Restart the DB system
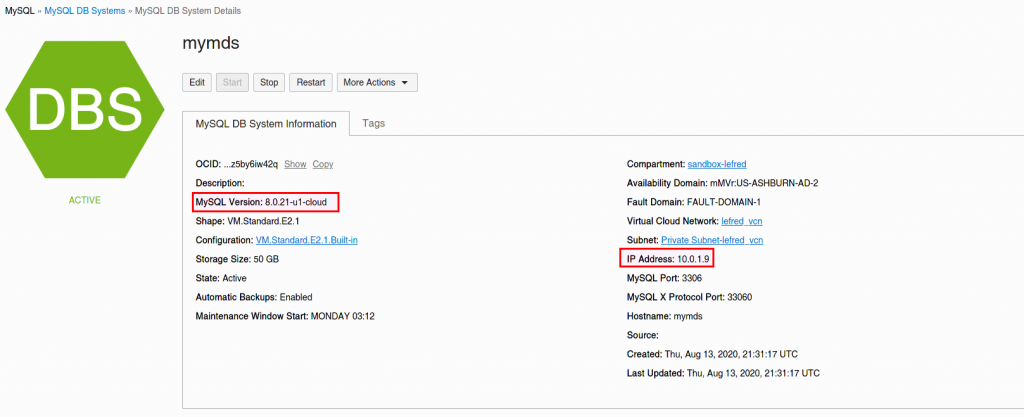The width and height of the screenshot is (1024, 417). pos(312,82)
